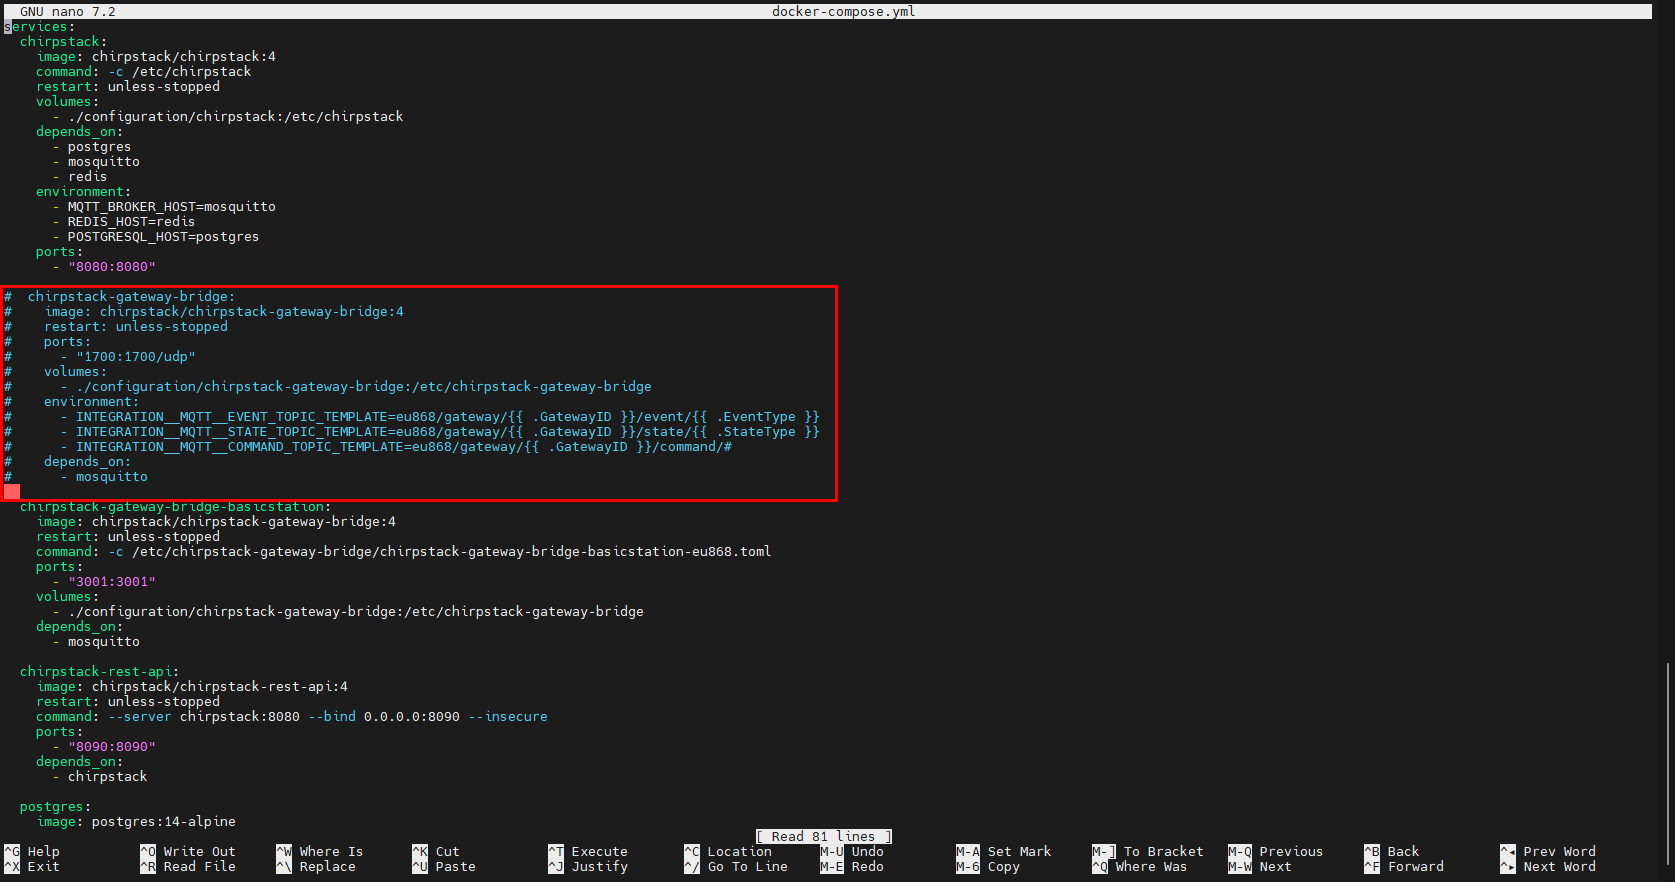Click the Read File shortcut

click(198, 867)
